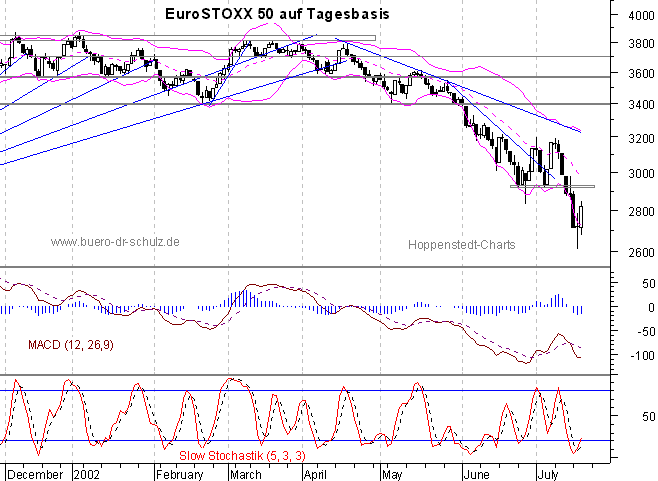The height and width of the screenshot is (481, 658).
Task: Click the 3000 price axis value
Action: (x=642, y=173)
